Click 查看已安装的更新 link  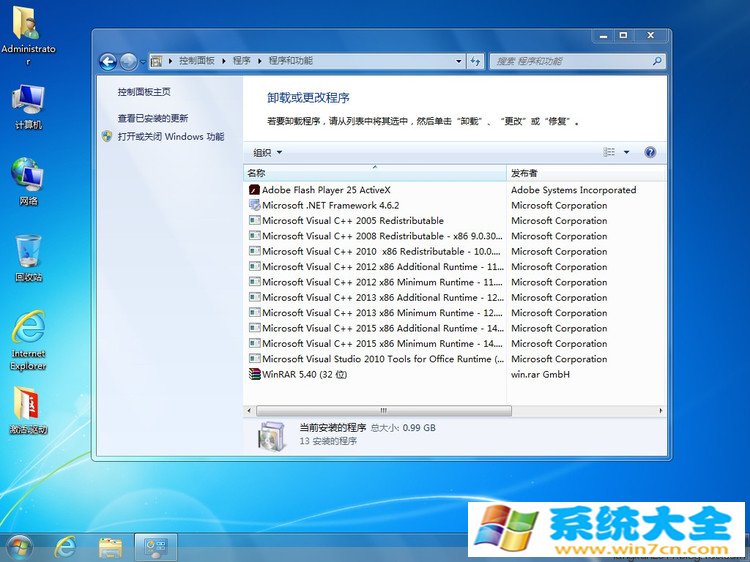coord(152,118)
